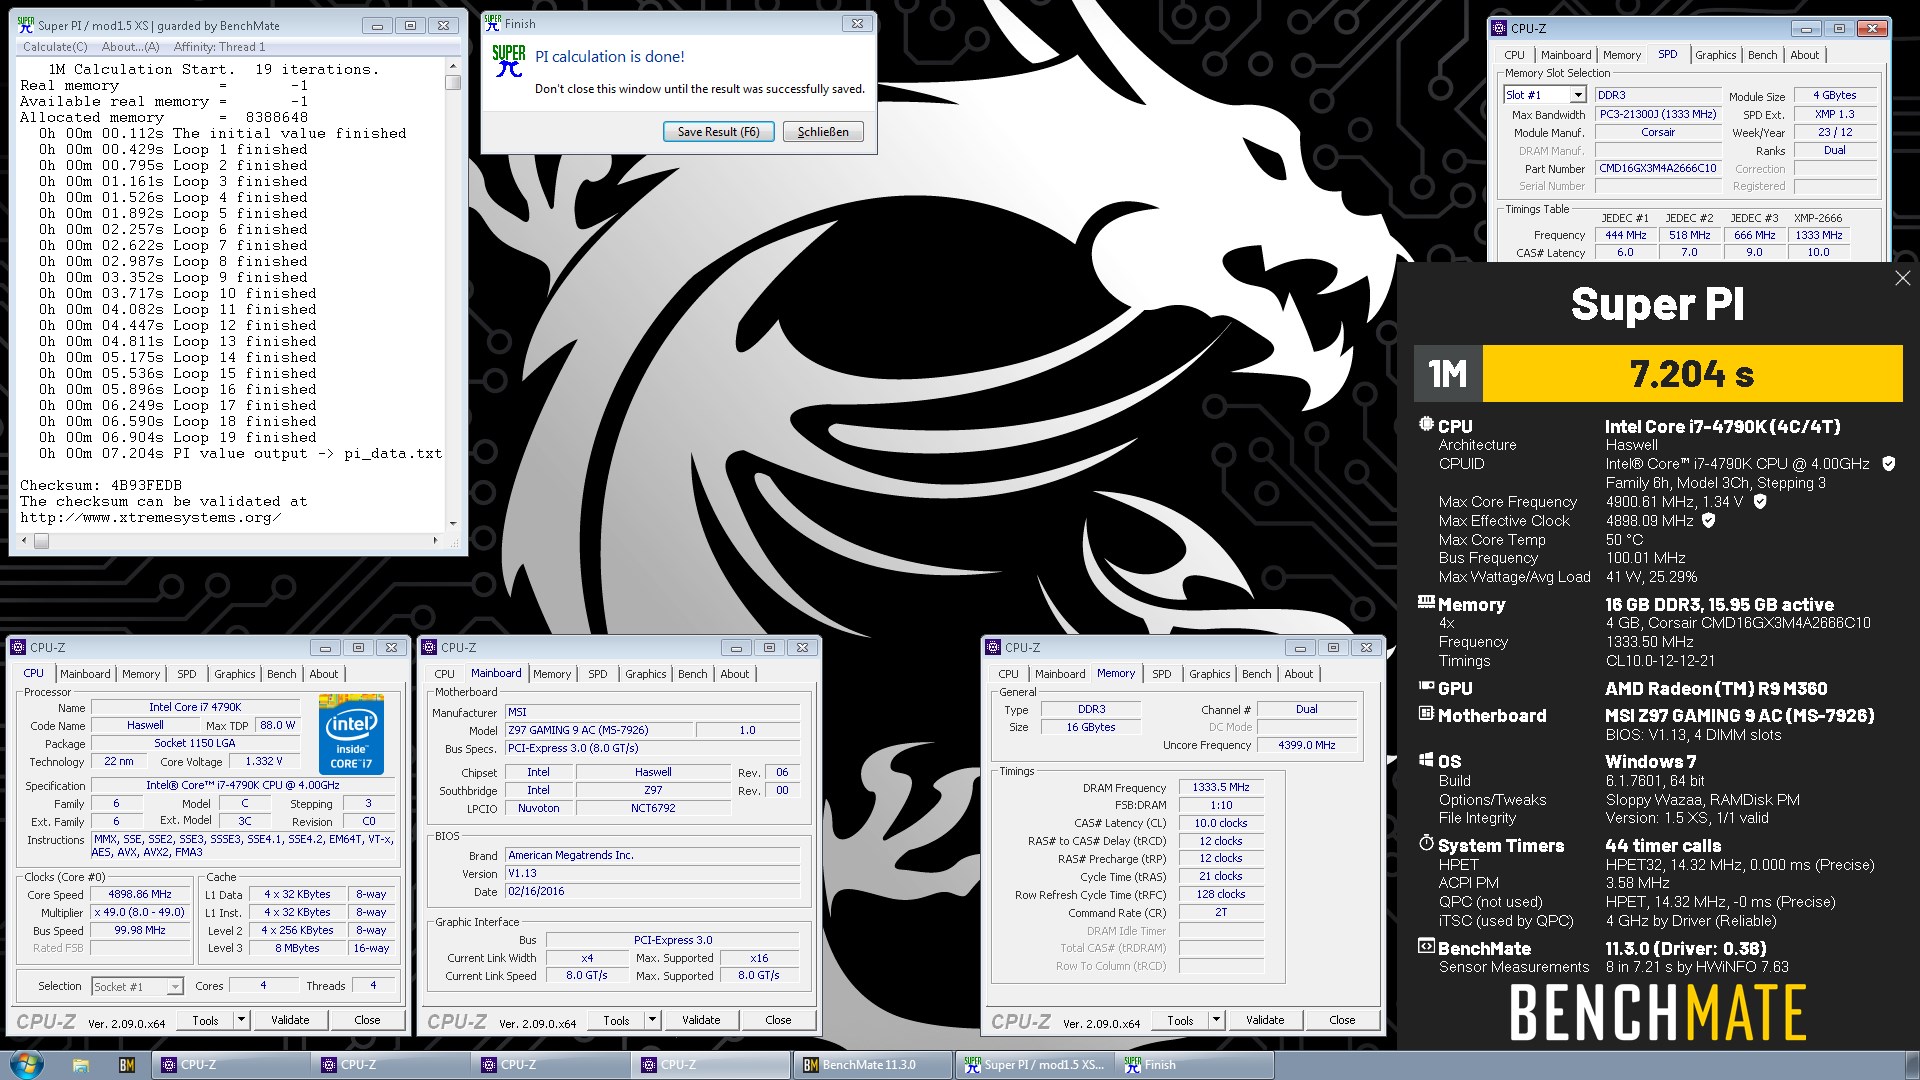Click Save Result (F6) button

(x=718, y=132)
